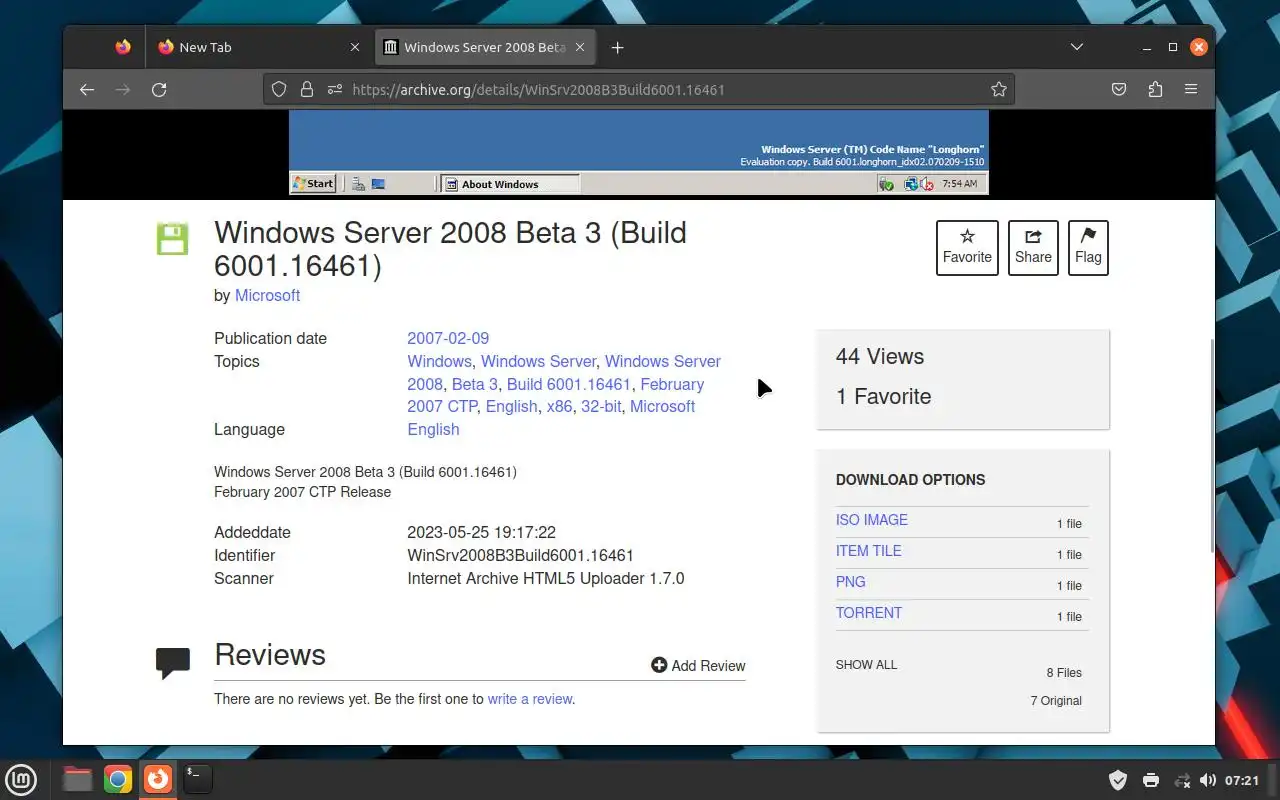Click the Windows Server 2008 topic link
1280x800 pixels.
[x=662, y=361]
